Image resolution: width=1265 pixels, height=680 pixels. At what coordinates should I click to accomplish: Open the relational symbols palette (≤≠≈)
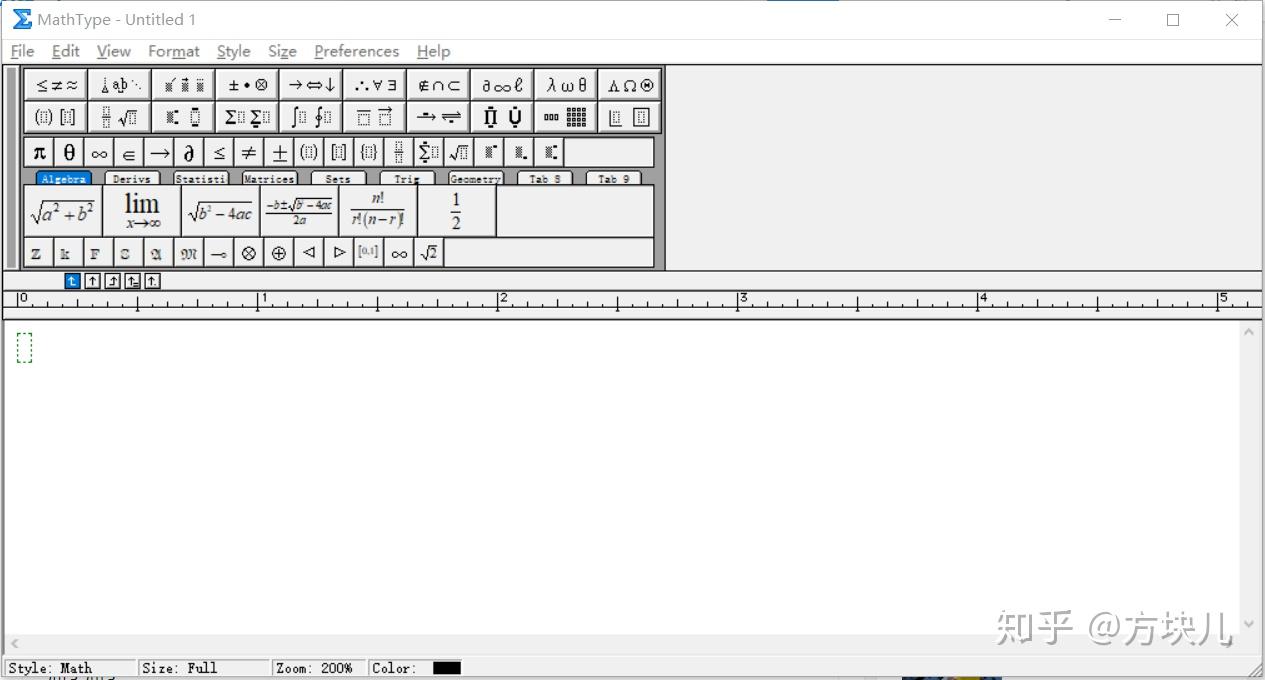point(56,85)
